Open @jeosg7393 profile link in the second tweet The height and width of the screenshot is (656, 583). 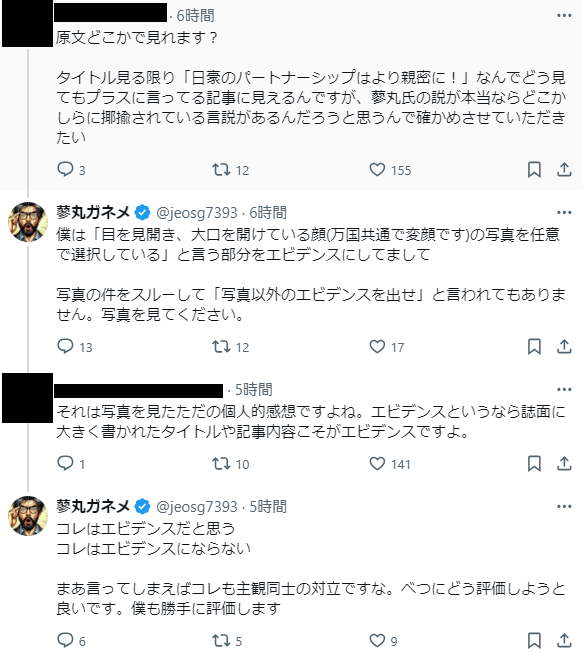coord(197,213)
